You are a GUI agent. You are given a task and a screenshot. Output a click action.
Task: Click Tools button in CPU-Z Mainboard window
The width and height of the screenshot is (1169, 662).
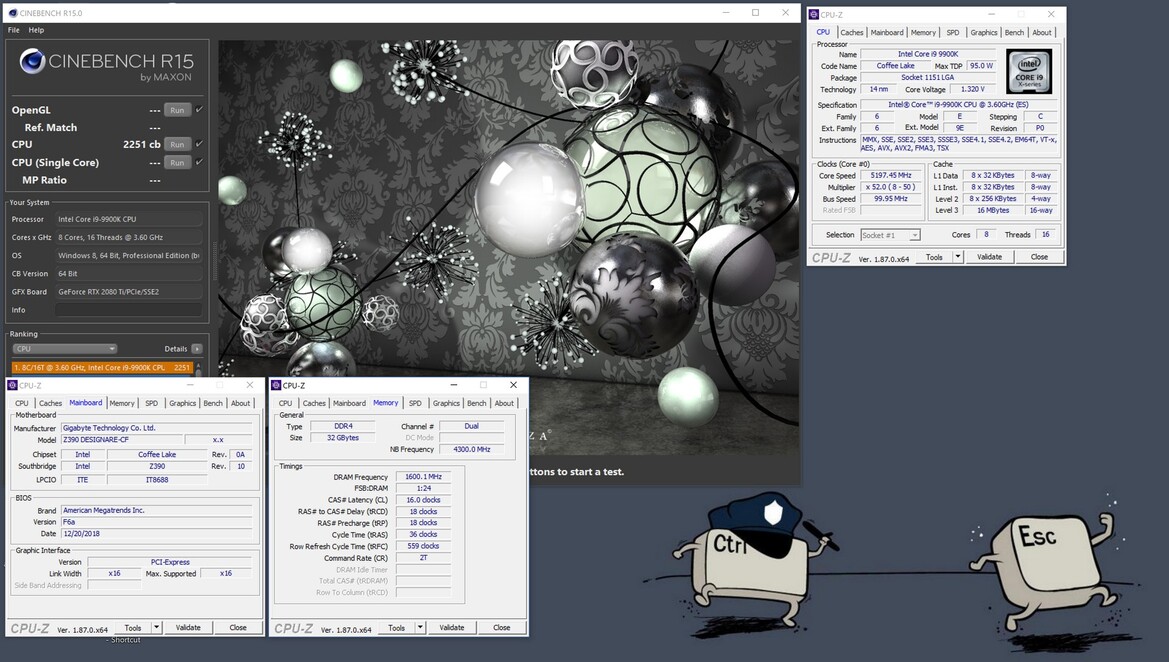[x=133, y=628]
